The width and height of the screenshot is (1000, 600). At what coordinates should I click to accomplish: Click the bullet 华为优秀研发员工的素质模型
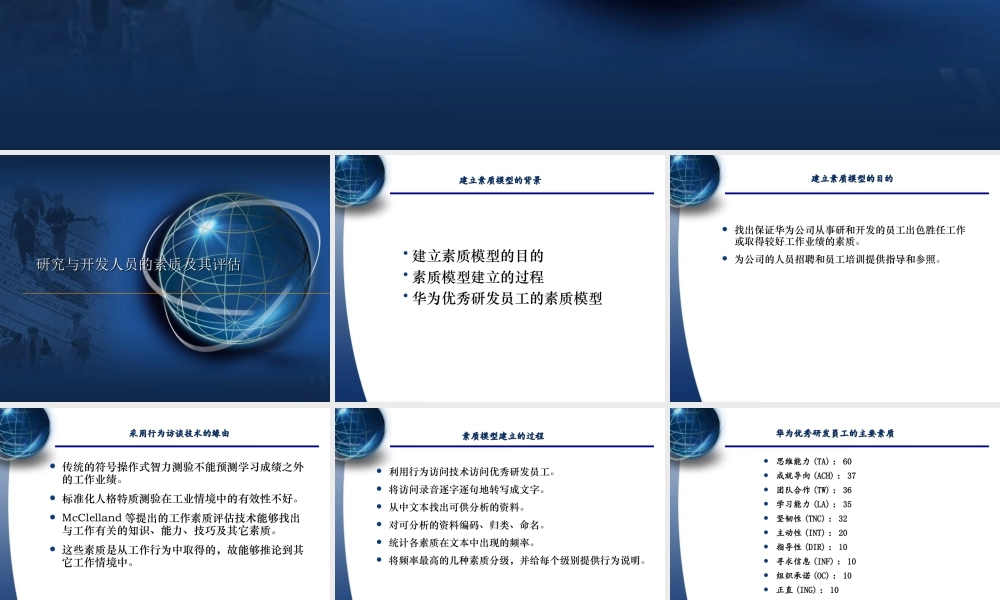pos(507,298)
